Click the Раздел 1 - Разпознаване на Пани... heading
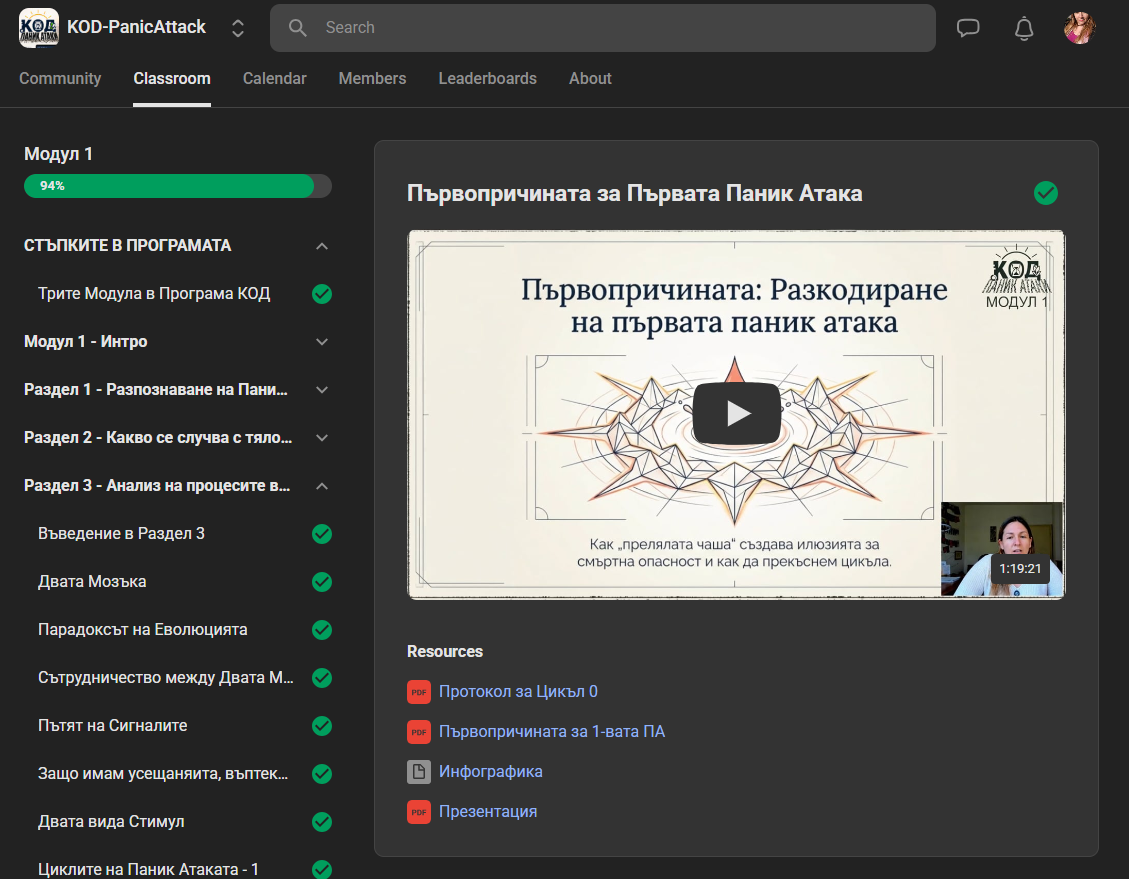 156,389
